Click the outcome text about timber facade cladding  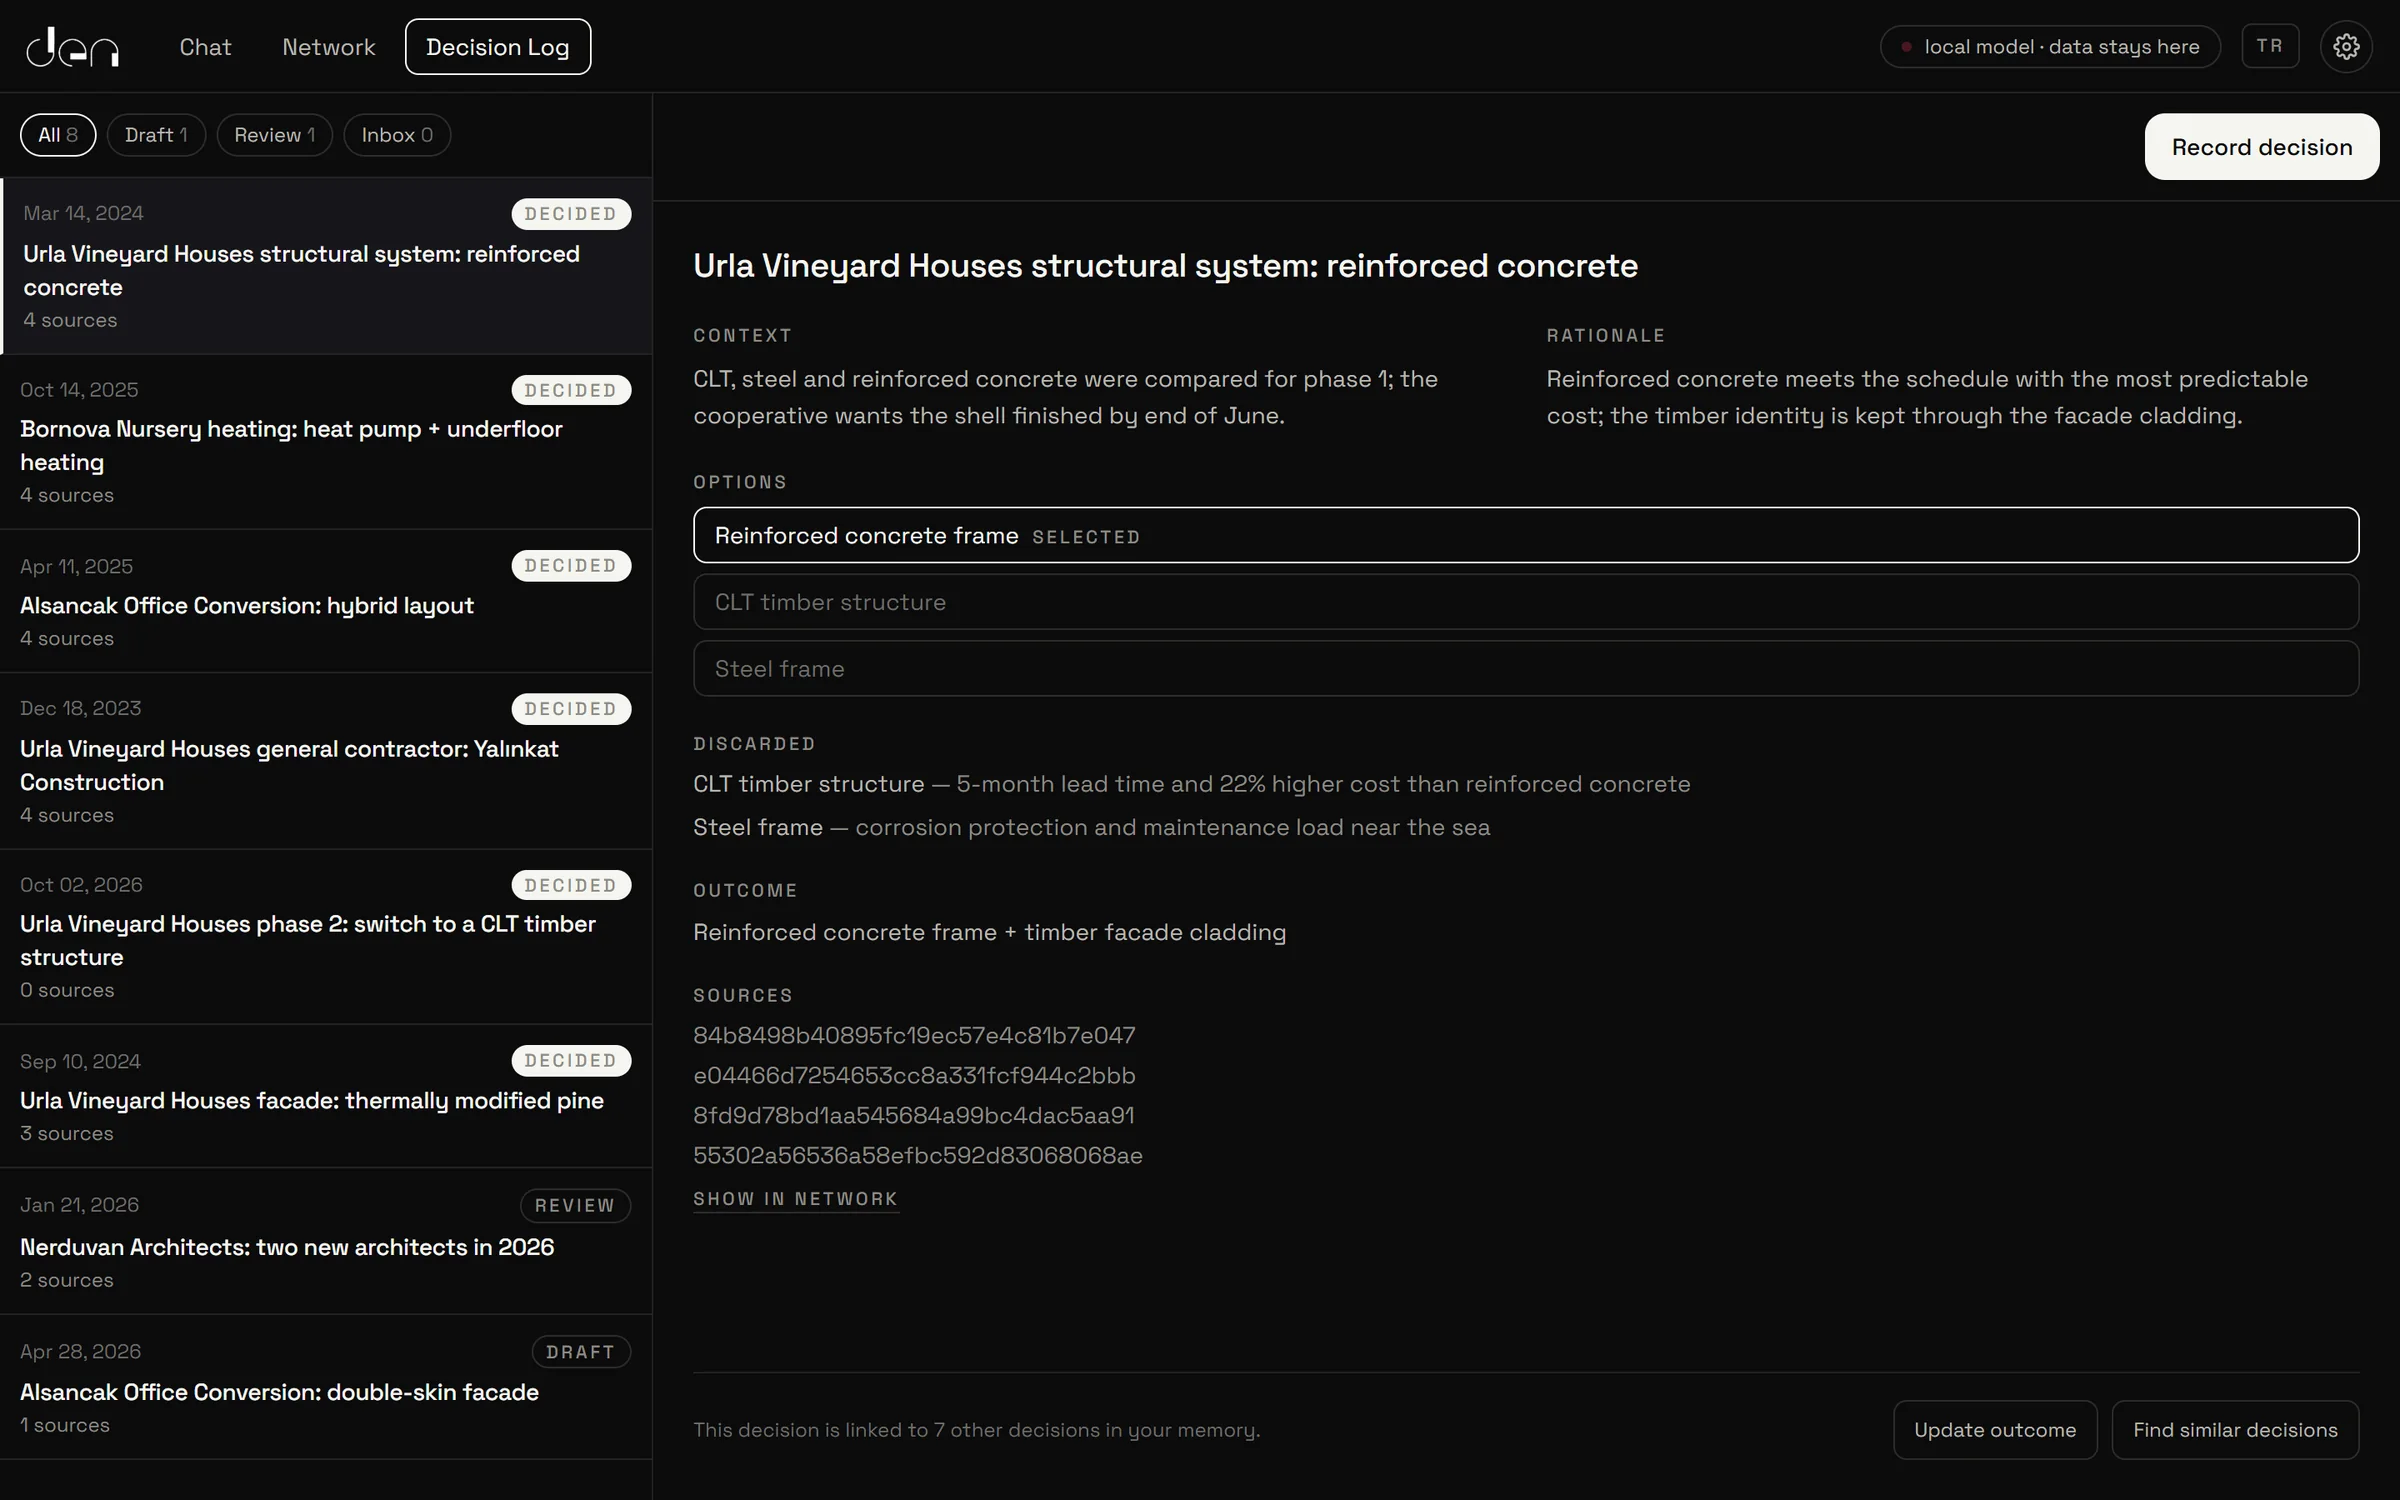(x=990, y=932)
